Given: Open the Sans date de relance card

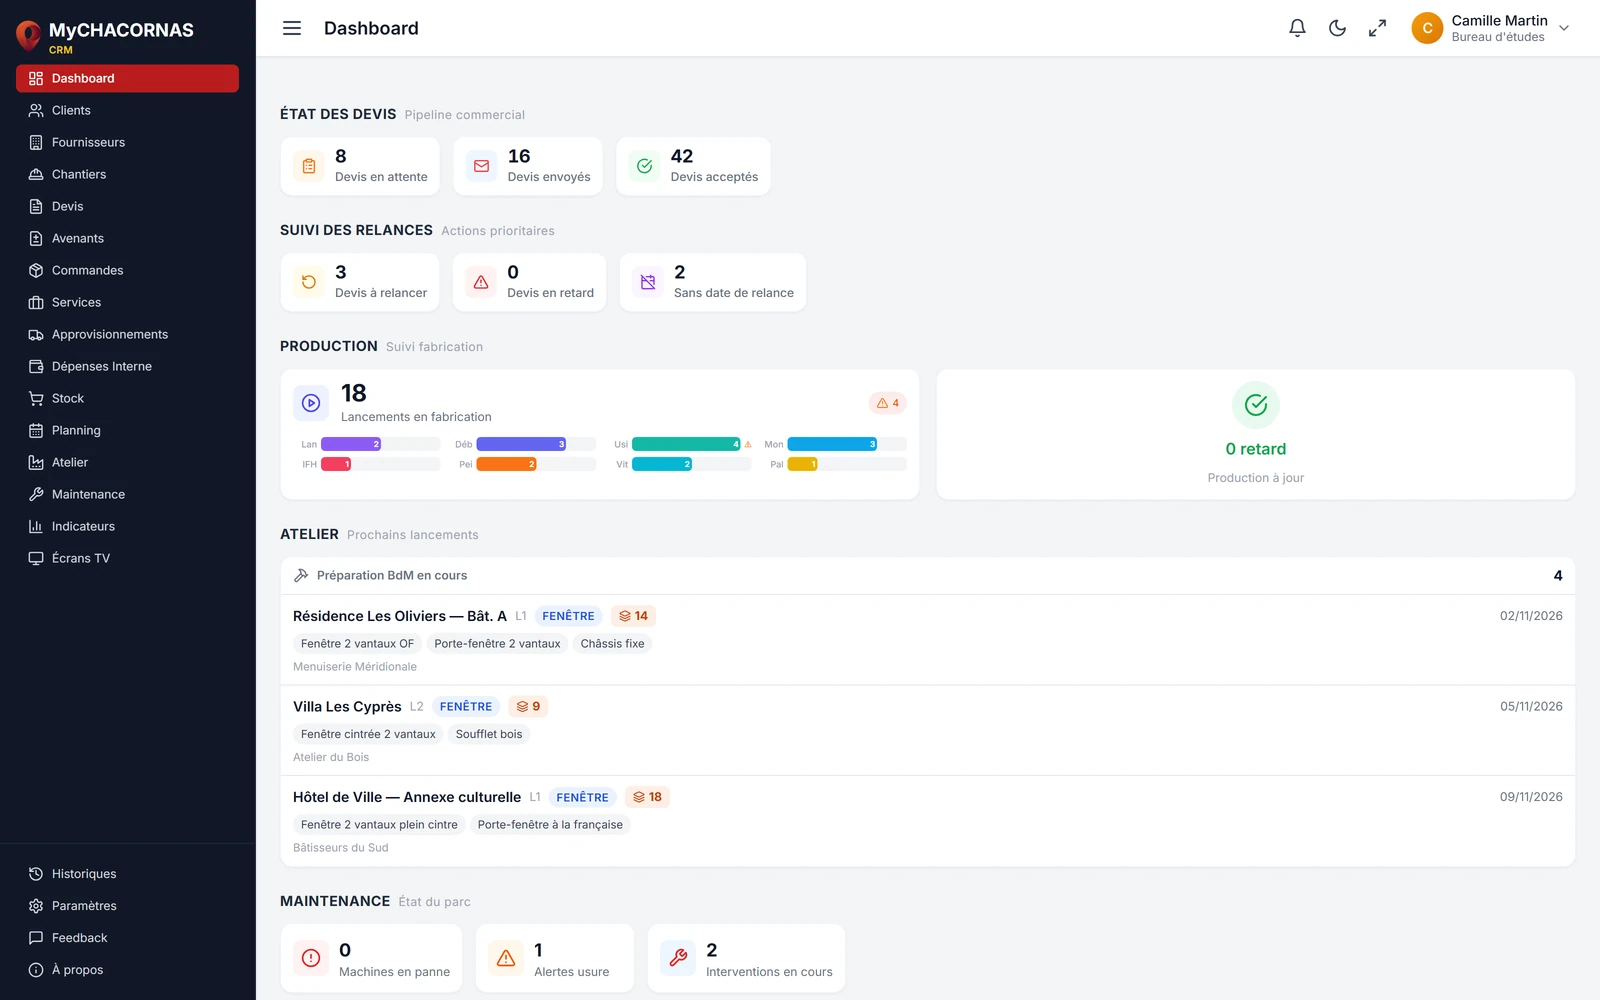Looking at the screenshot, I should pyautogui.click(x=713, y=282).
